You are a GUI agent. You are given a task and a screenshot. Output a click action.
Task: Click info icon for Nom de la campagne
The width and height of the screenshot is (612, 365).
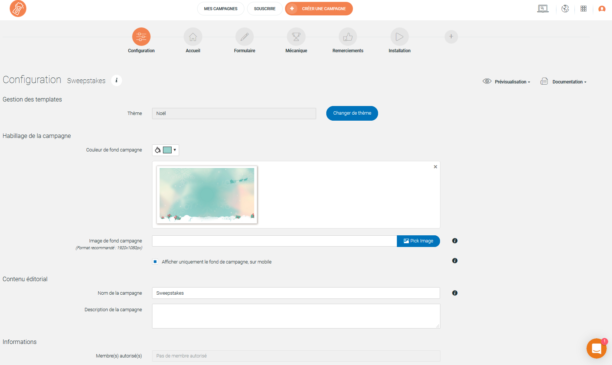[x=455, y=293]
